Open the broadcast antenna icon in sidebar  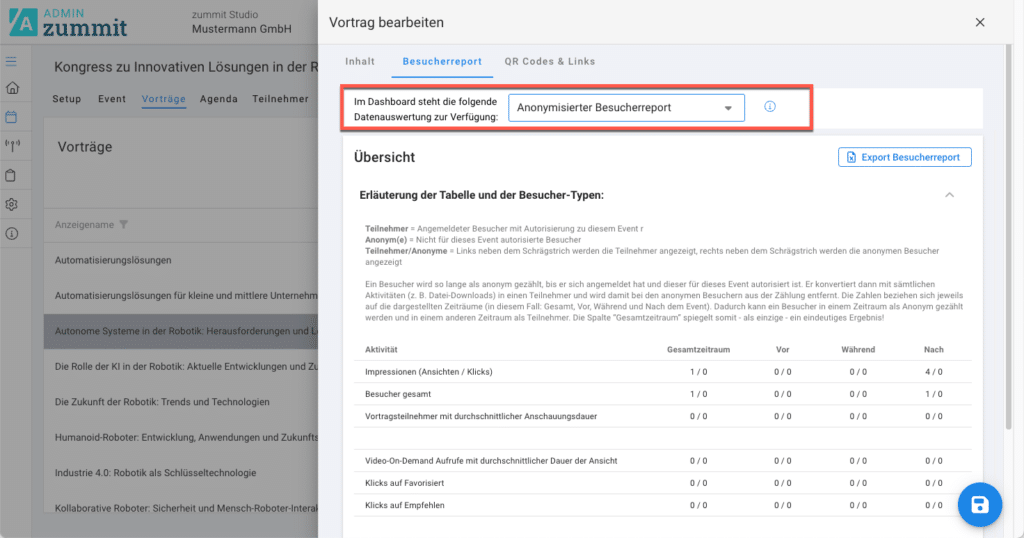(x=12, y=146)
